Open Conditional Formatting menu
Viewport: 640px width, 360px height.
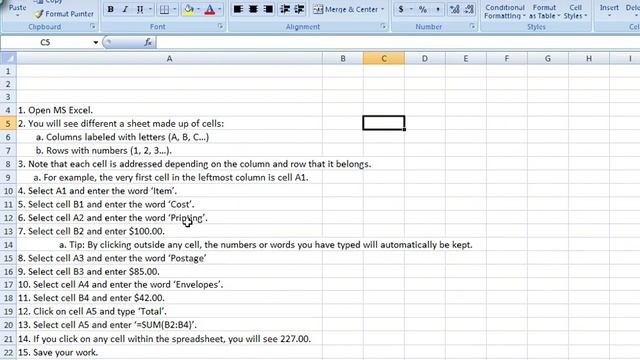[504, 11]
